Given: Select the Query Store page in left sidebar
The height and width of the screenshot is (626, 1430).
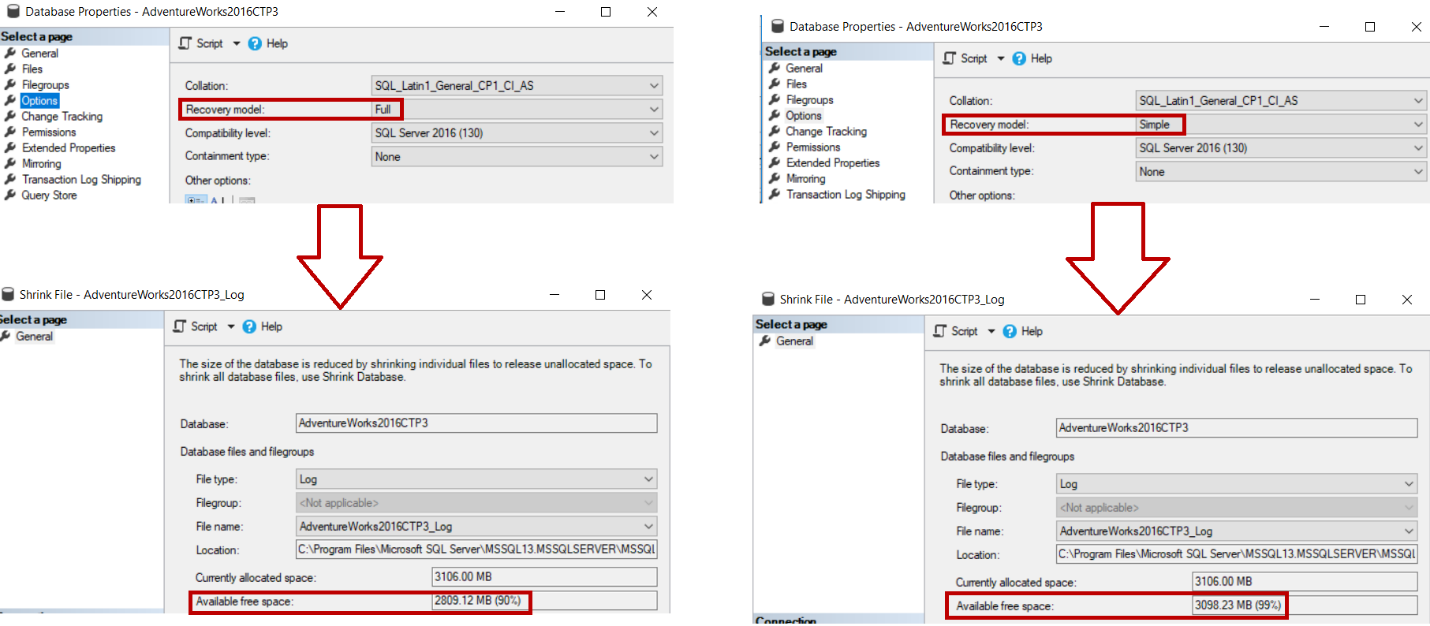Looking at the screenshot, I should point(50,195).
